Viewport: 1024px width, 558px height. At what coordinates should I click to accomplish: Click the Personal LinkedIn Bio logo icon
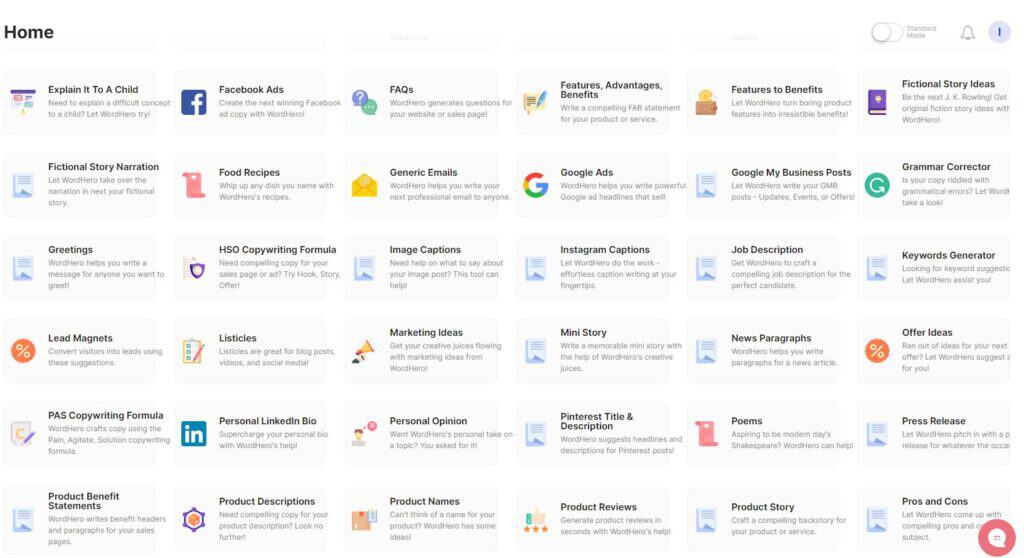[x=193, y=434]
